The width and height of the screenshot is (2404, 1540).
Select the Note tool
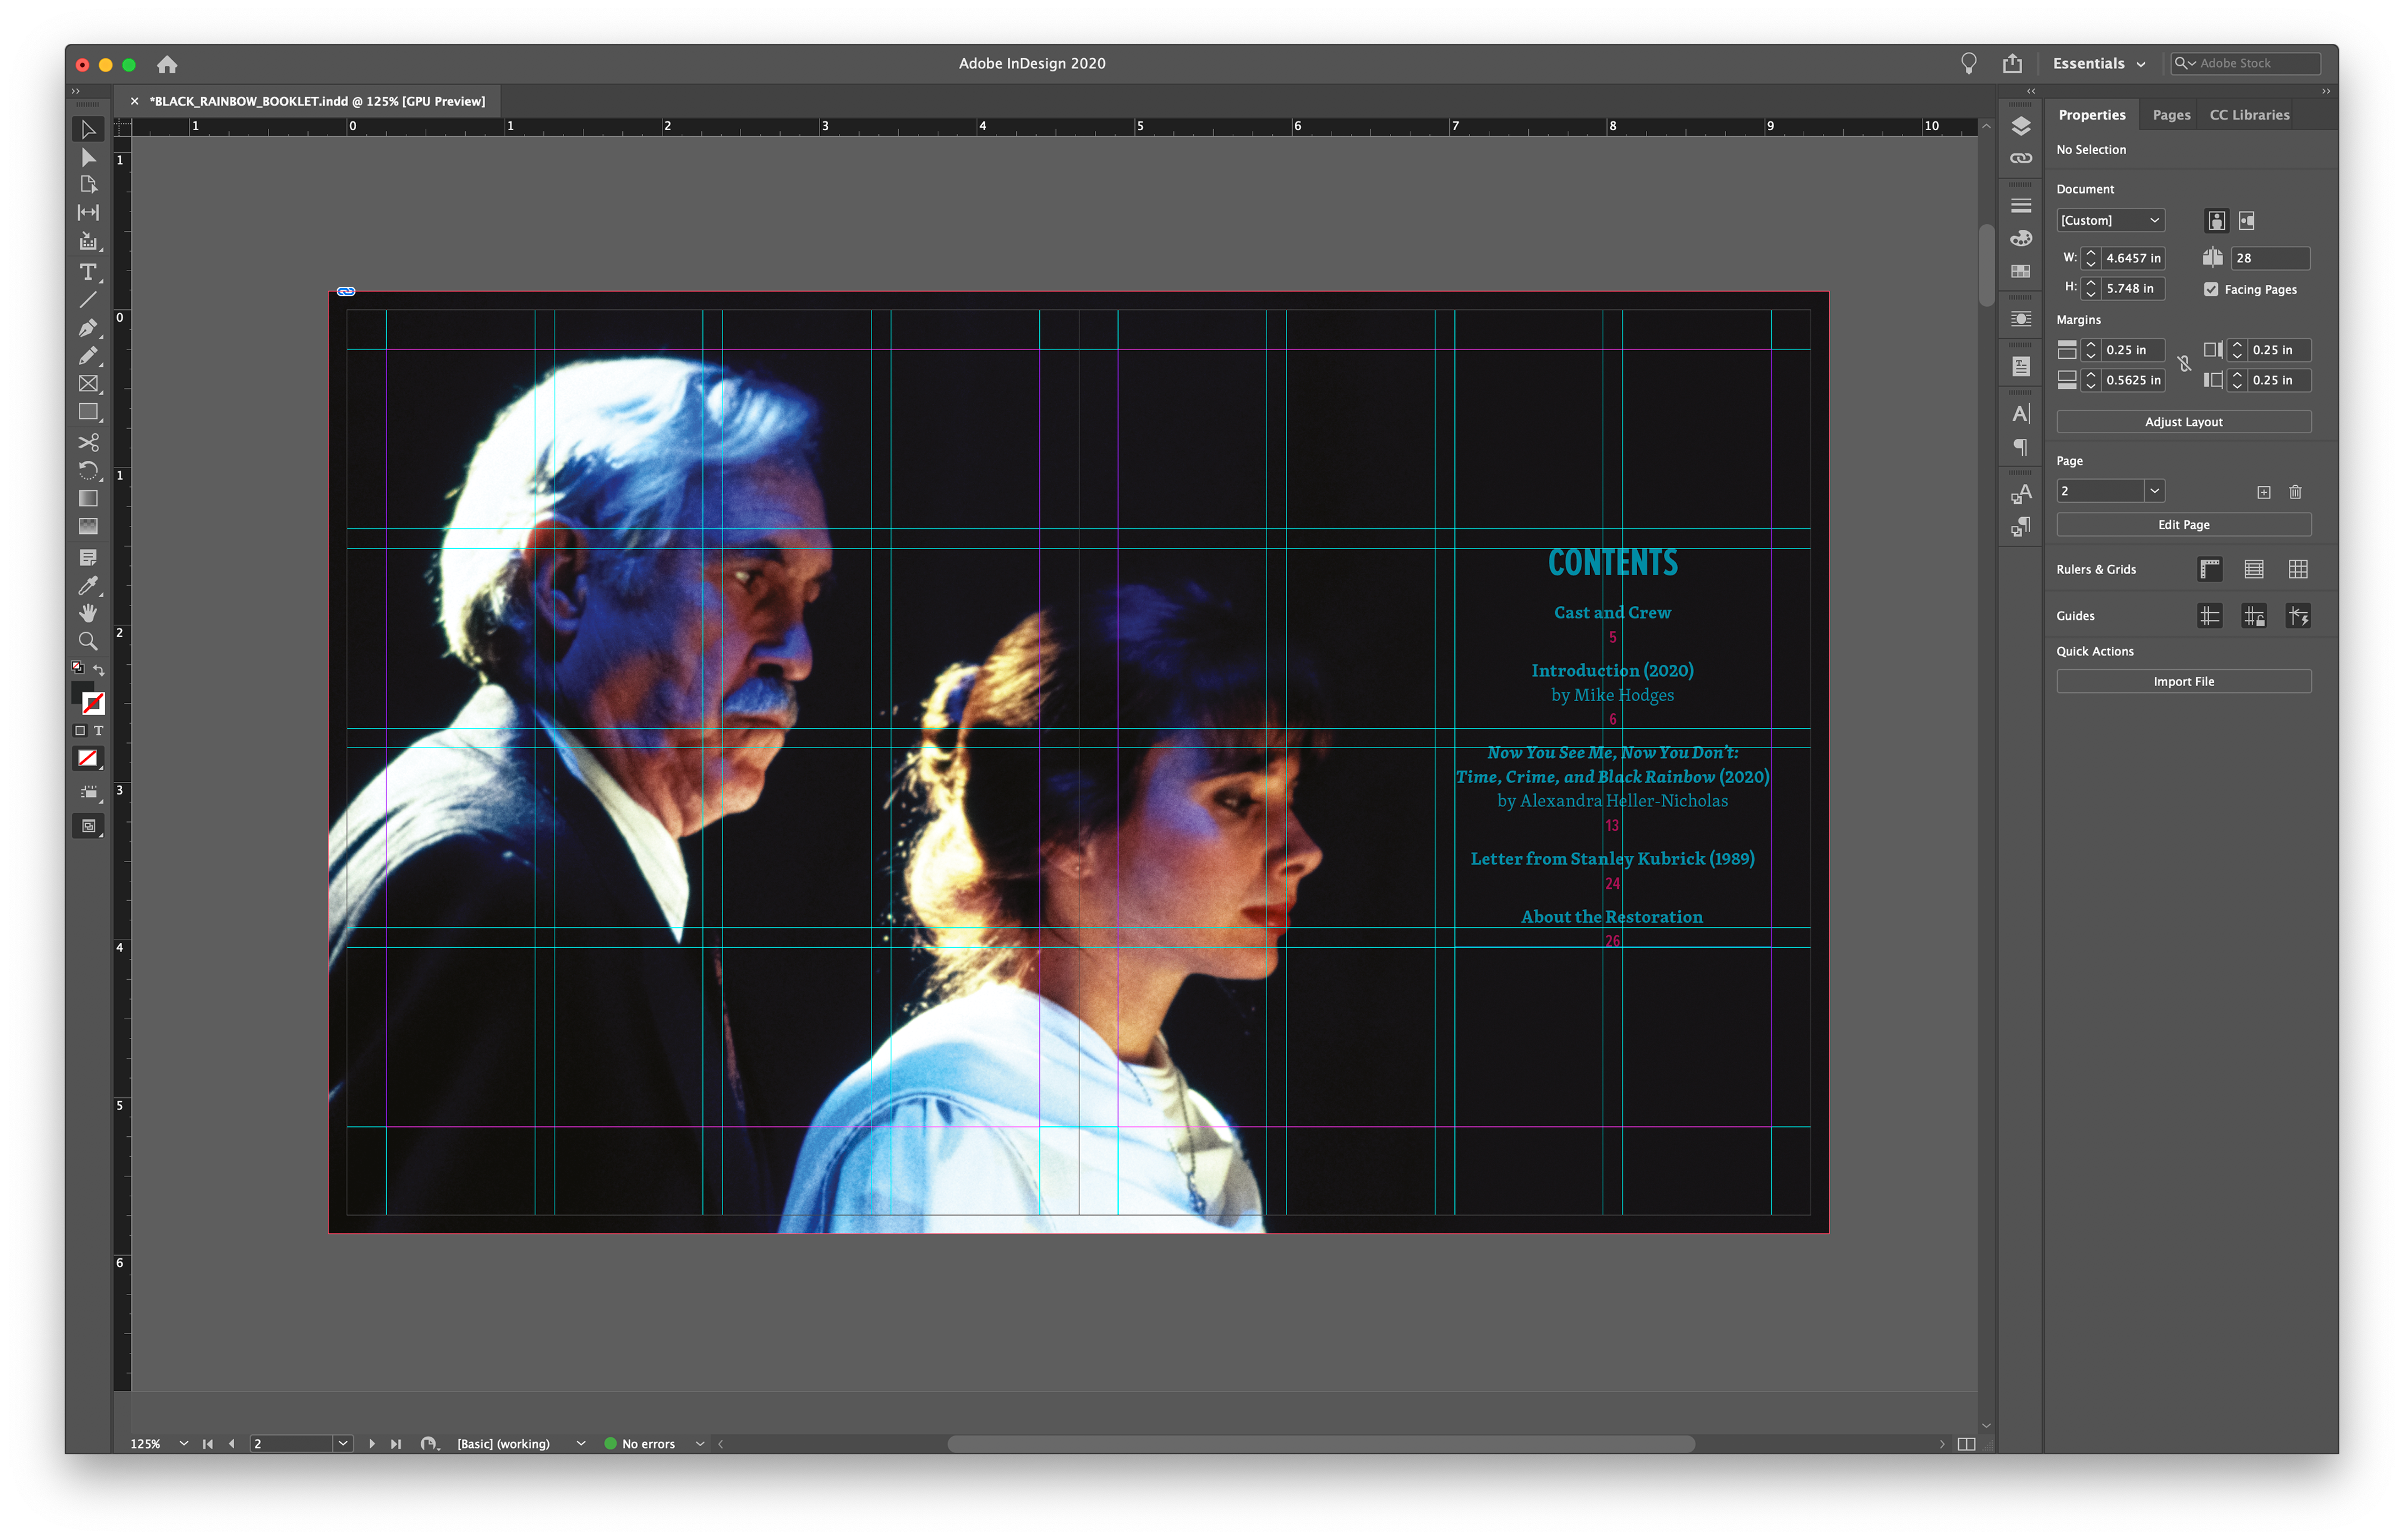pyautogui.click(x=88, y=557)
